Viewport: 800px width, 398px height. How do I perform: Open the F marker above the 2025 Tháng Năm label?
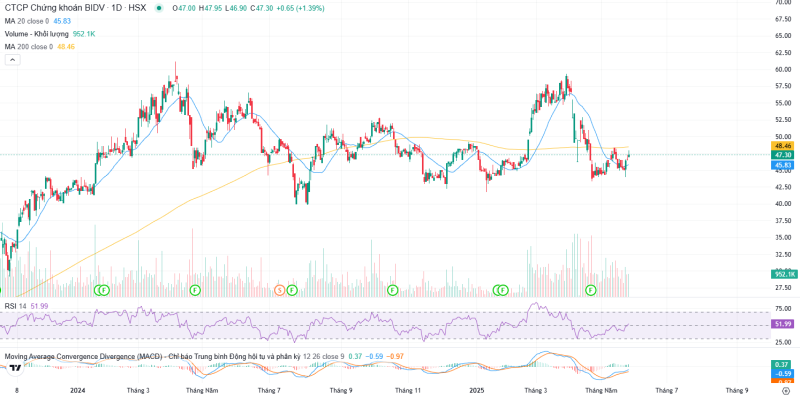(591, 290)
